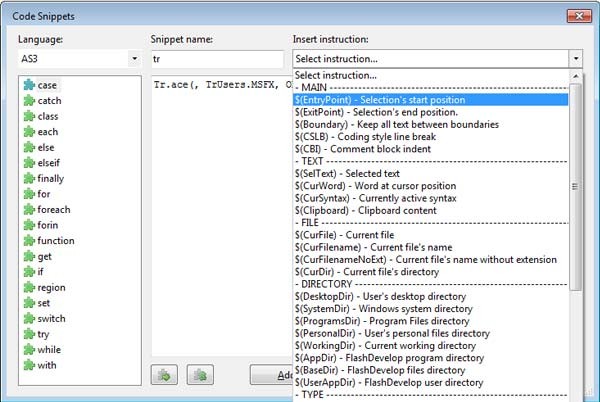
Task: Collapse the Insert instruction combo box arrow
Action: tap(575, 59)
